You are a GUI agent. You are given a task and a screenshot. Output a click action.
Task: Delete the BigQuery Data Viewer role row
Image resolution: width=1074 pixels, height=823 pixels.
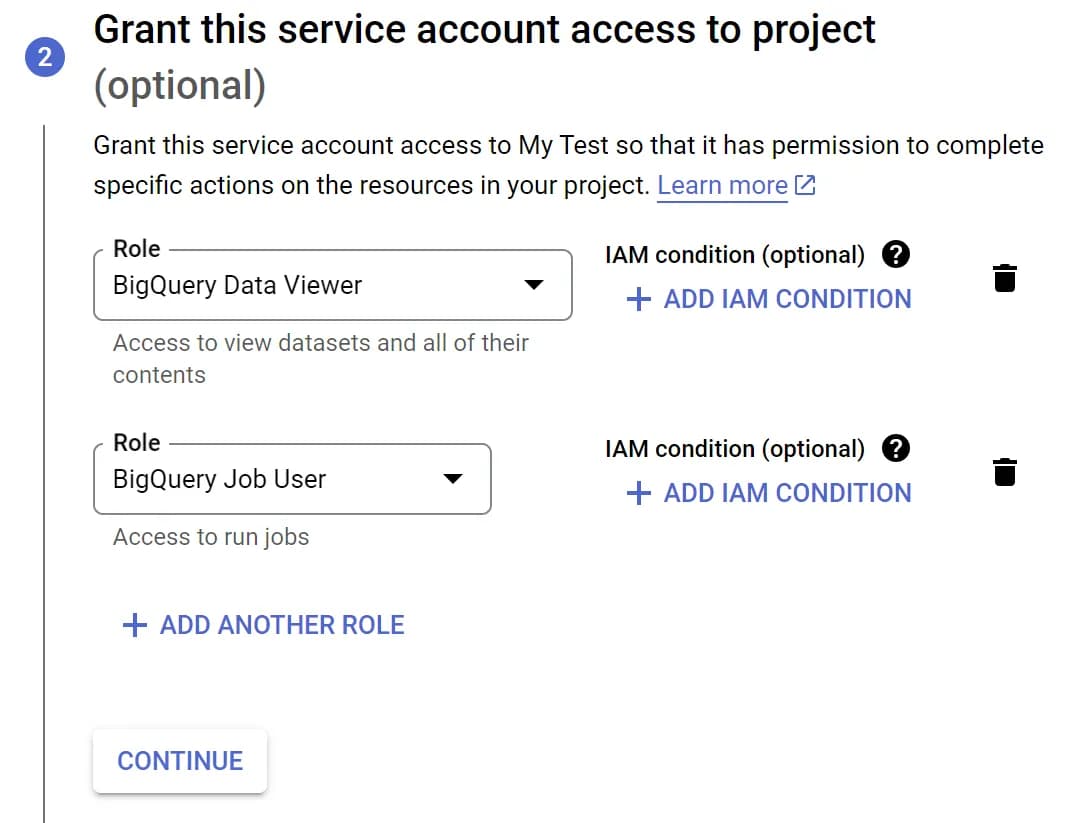pos(1005,278)
